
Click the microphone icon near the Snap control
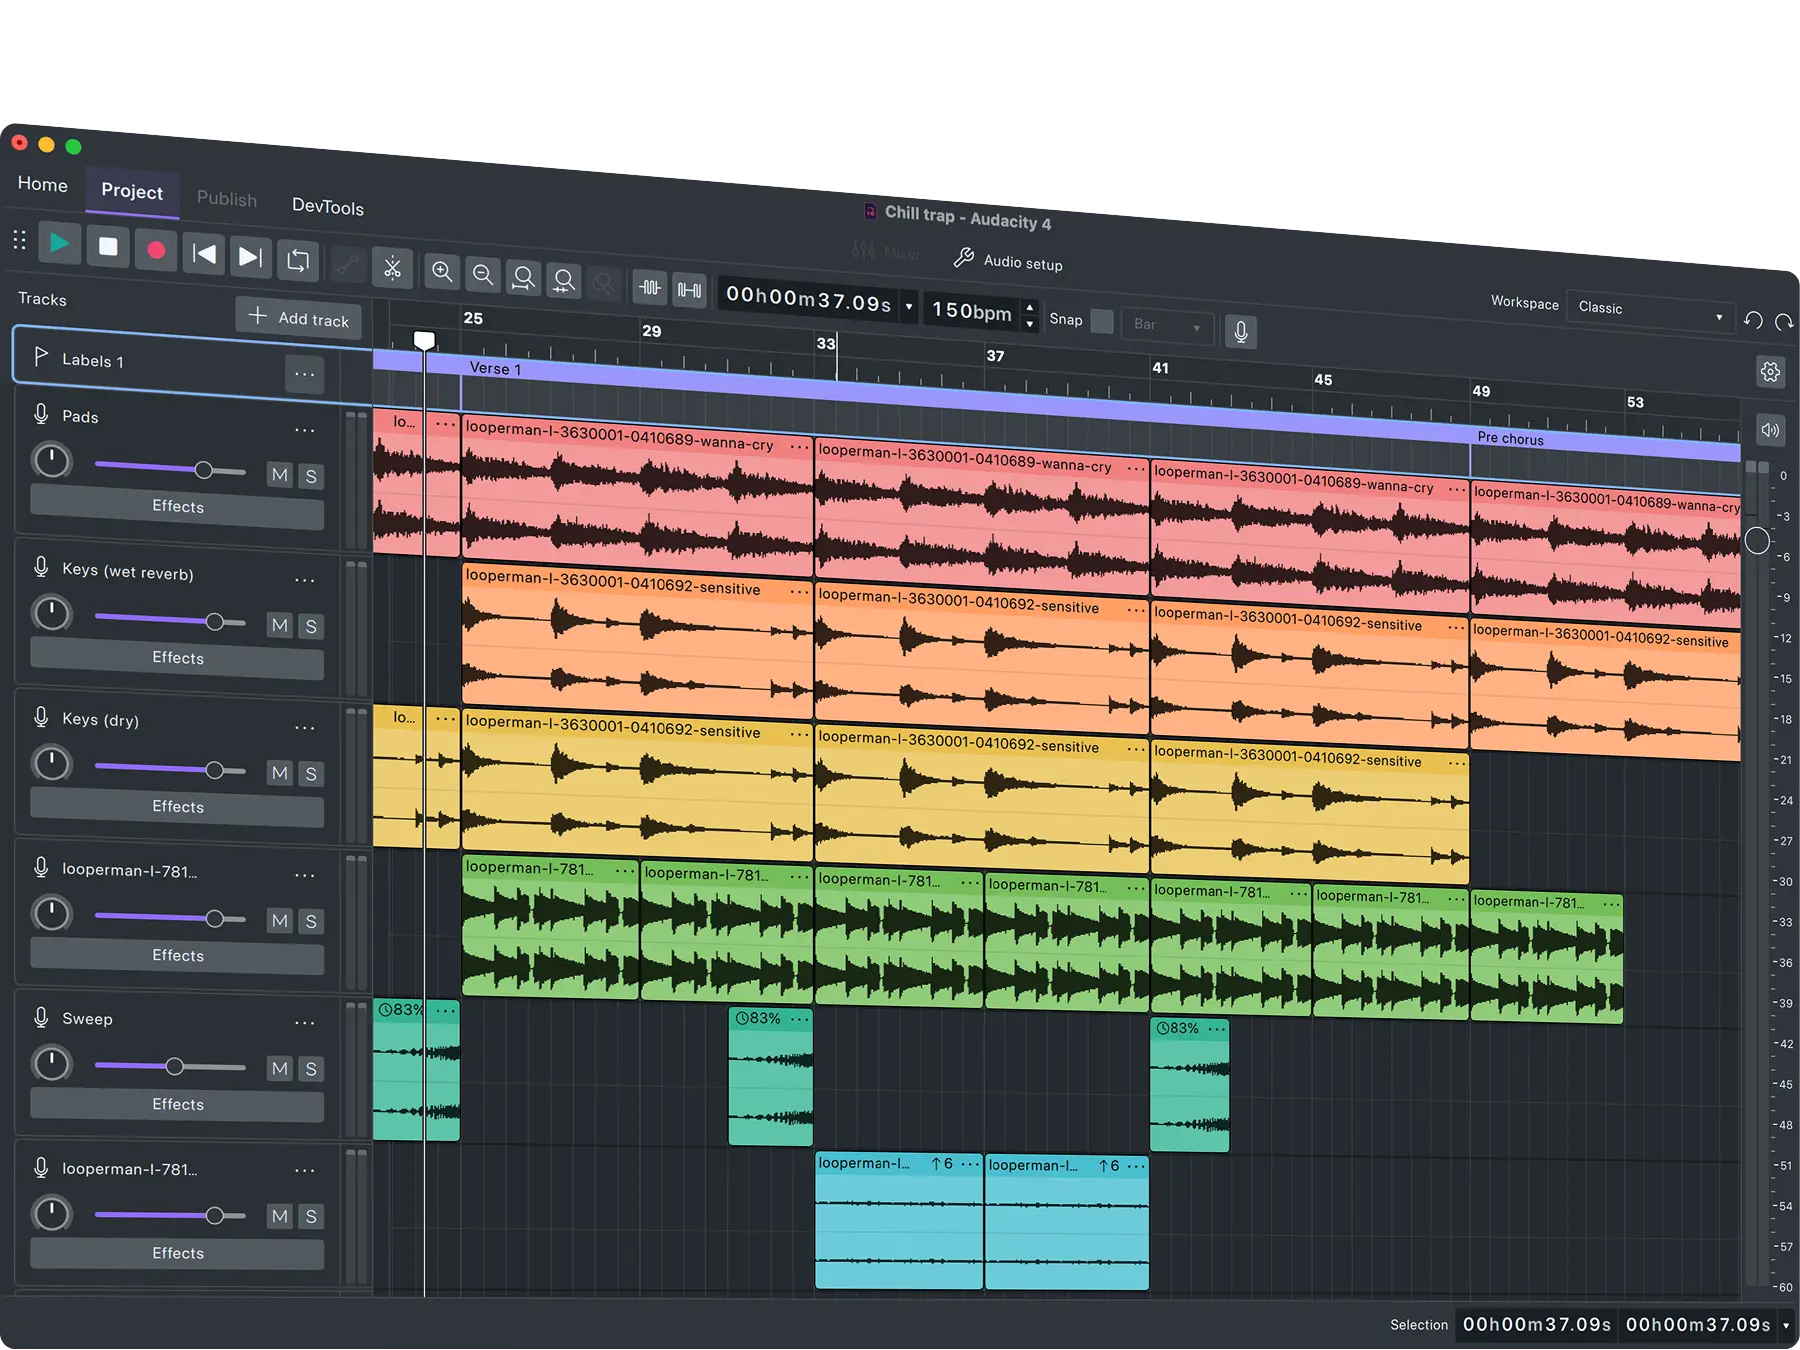pos(1241,331)
